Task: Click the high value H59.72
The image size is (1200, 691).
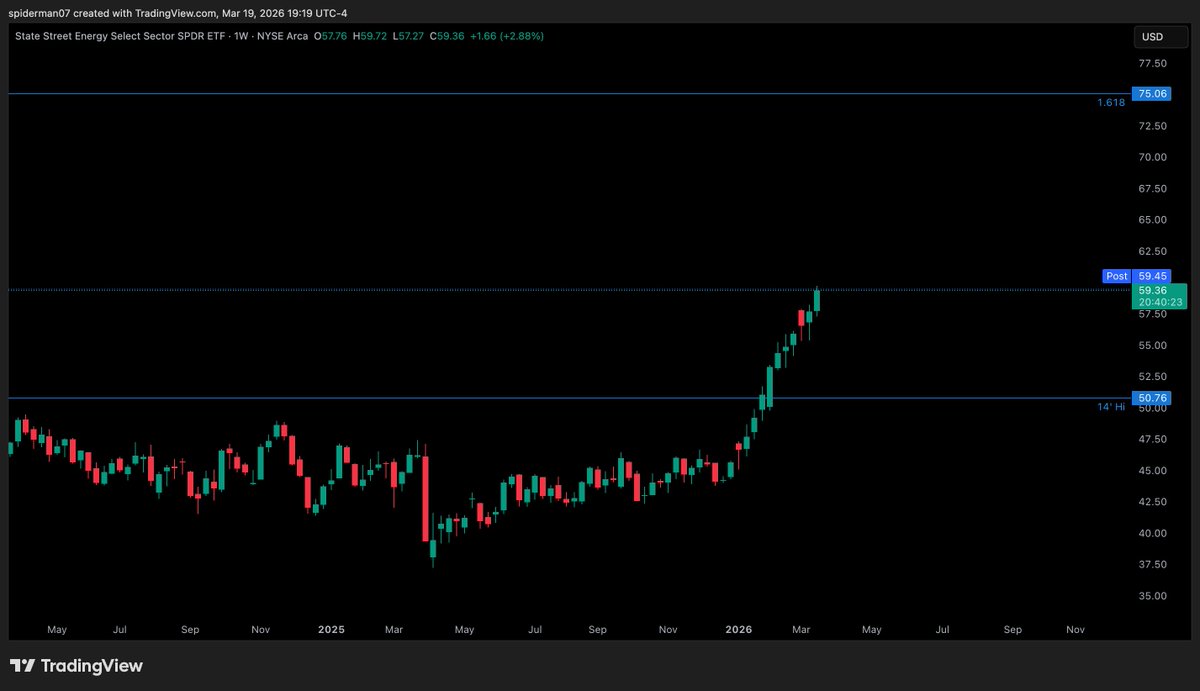Action: (x=369, y=36)
